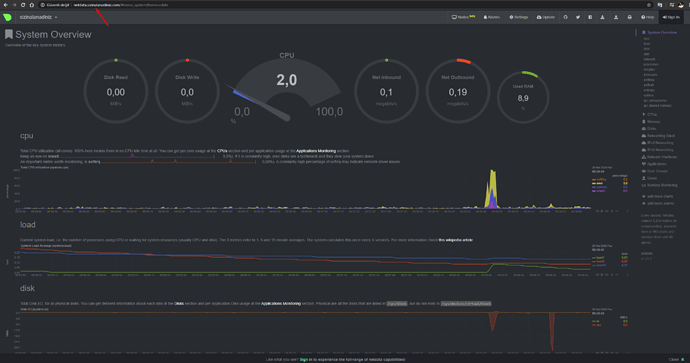
Task: Click the print dashboard icon
Action: tap(629, 17)
